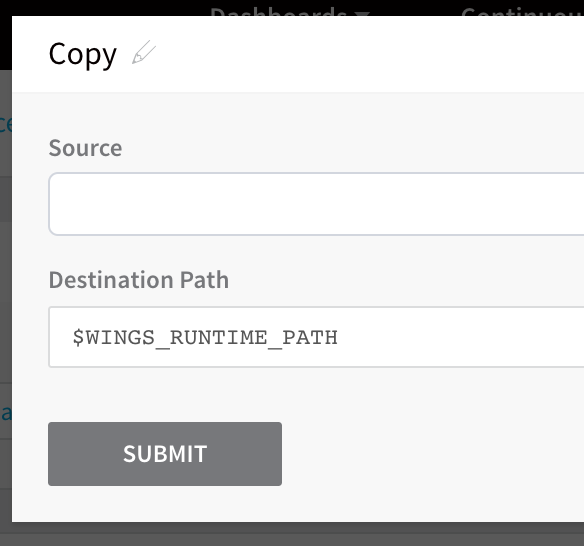Screen dimensions: 584x546
Task: Submit the Copy form
Action: 165,454
